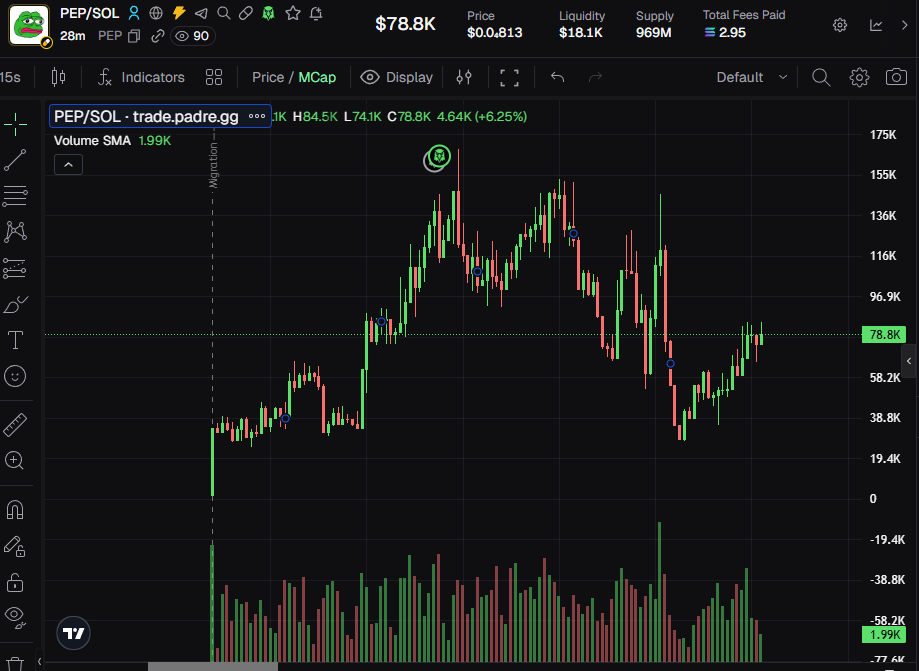
Task: Open the blue person profile icon
Action: pyautogui.click(x=134, y=13)
